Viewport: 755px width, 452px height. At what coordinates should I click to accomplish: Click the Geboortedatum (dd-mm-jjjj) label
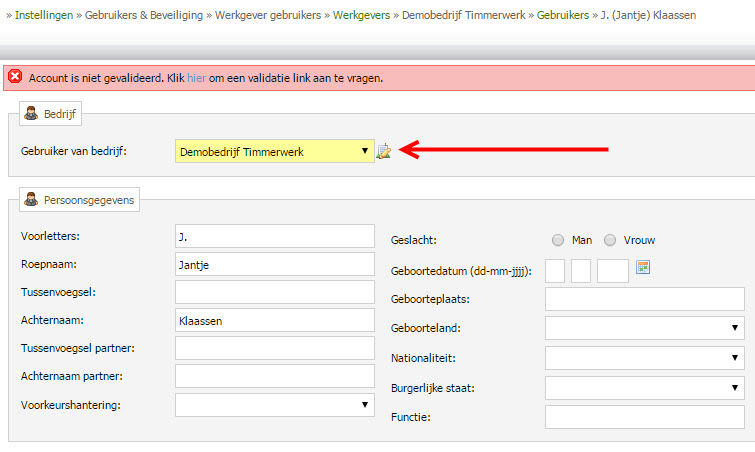click(x=461, y=271)
